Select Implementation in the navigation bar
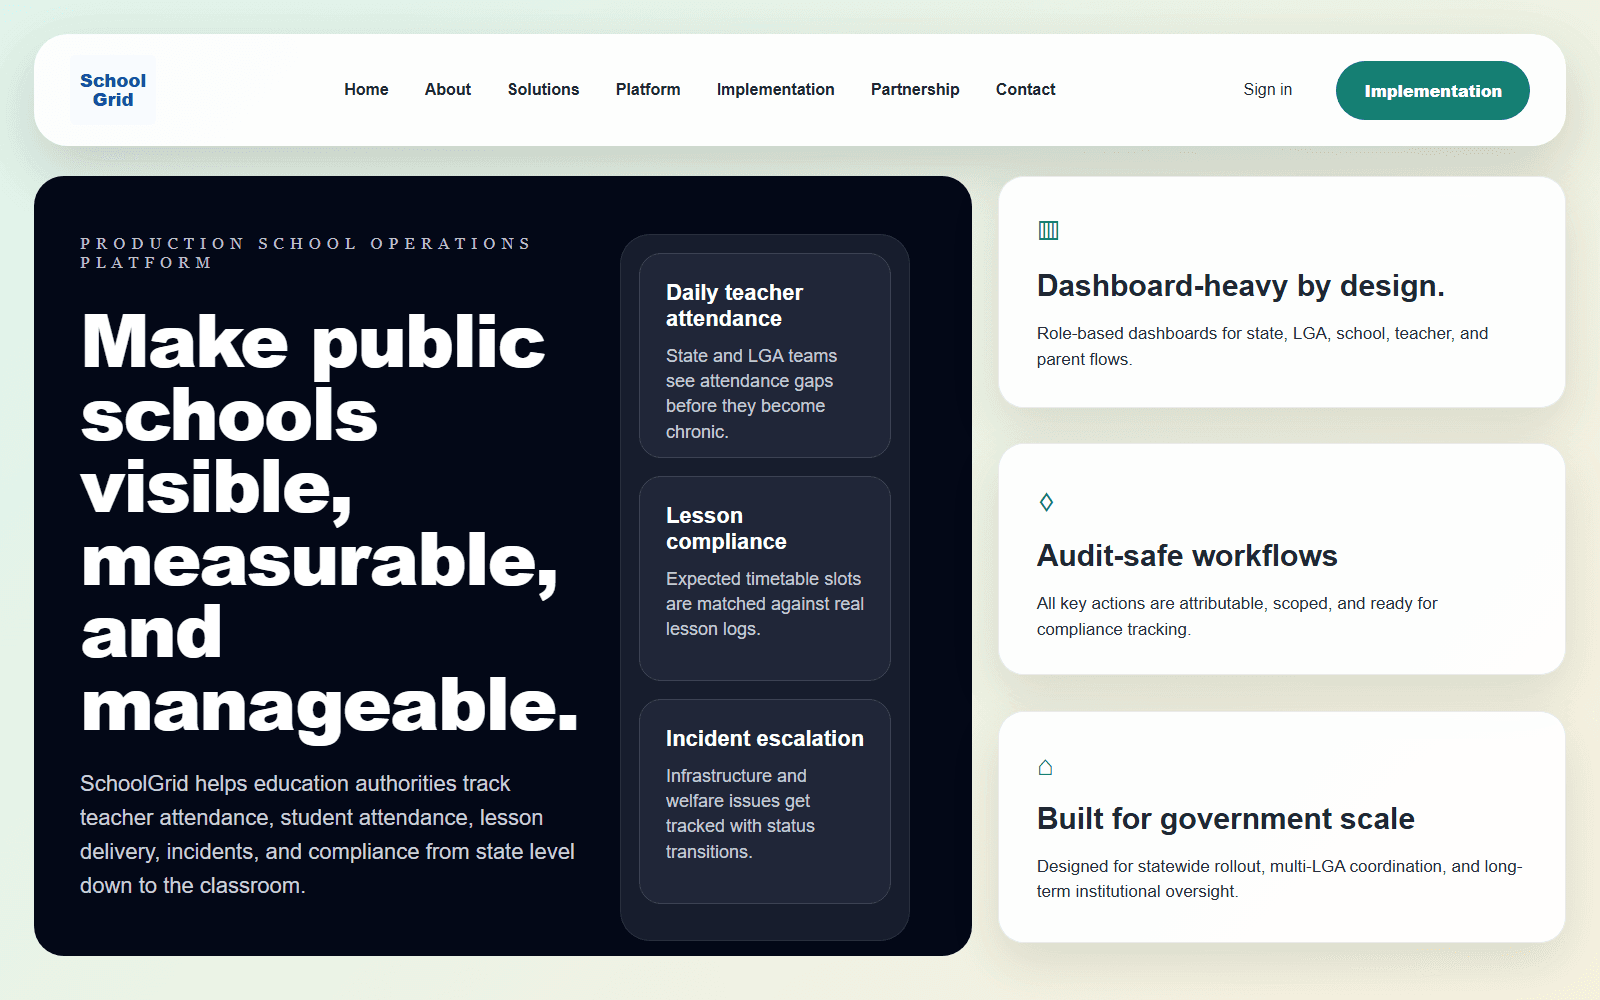This screenshot has width=1600, height=1000. click(x=775, y=89)
